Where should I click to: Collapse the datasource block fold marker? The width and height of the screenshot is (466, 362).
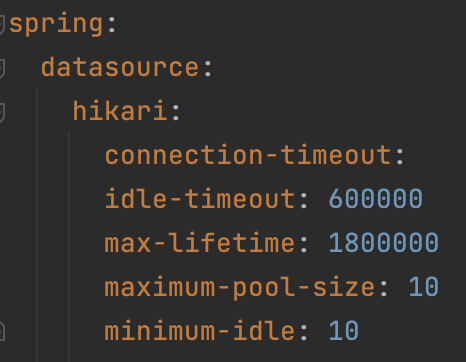point(2,69)
